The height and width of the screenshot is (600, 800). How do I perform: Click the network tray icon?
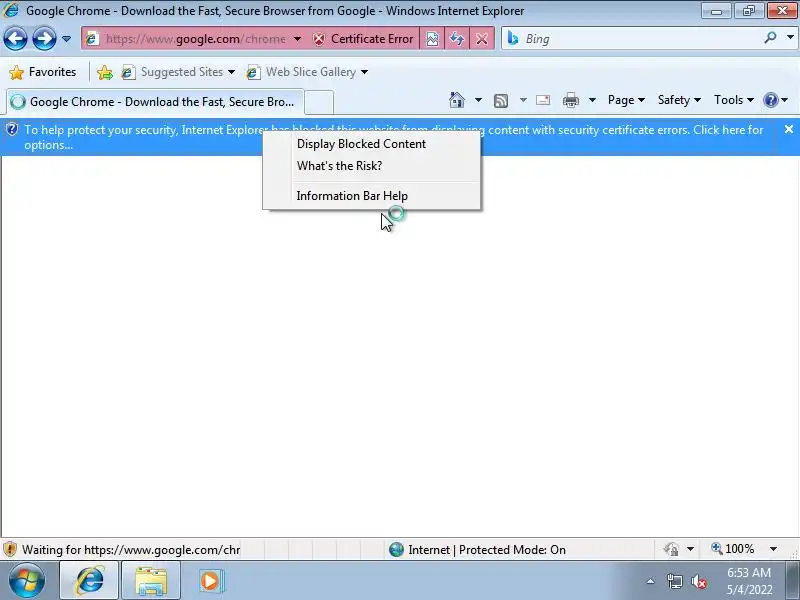point(674,581)
